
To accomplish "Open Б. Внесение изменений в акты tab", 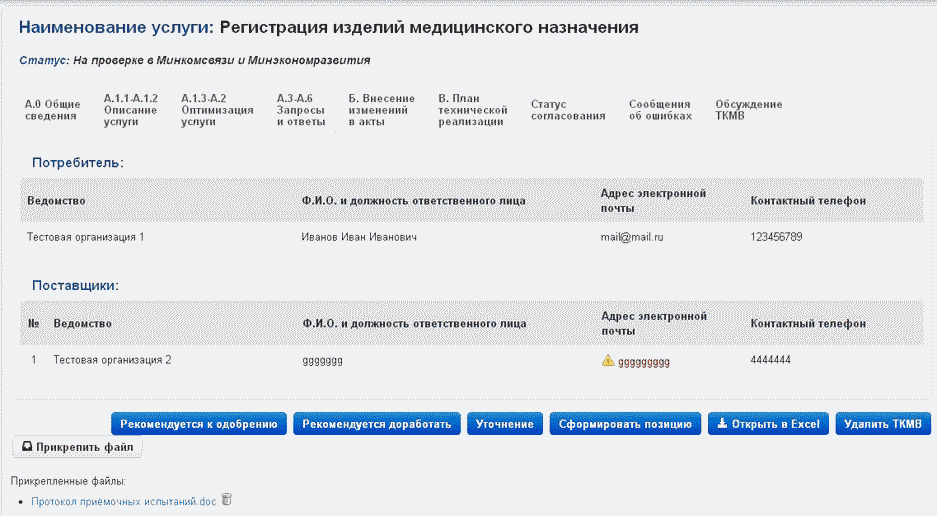I will (x=381, y=110).
